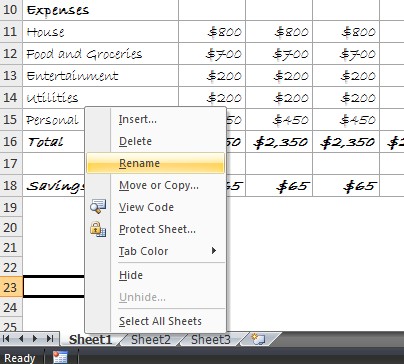The height and width of the screenshot is (364, 404).
Task: Select last visible $700 in Food row
Action: point(346,53)
